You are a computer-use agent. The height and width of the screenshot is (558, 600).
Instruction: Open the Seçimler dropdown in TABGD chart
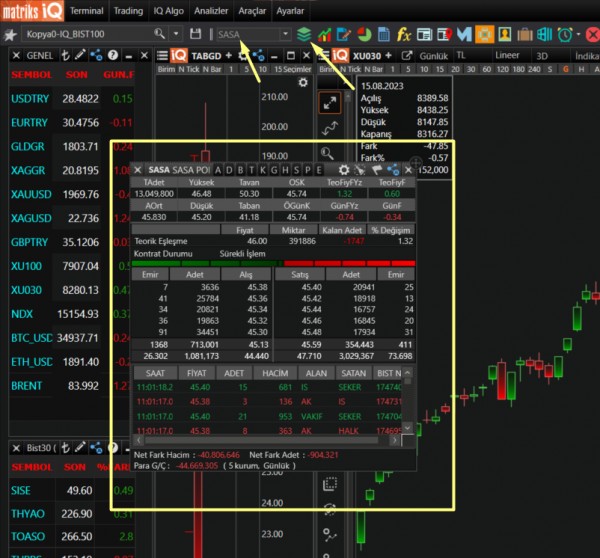pyautogui.click(x=297, y=69)
